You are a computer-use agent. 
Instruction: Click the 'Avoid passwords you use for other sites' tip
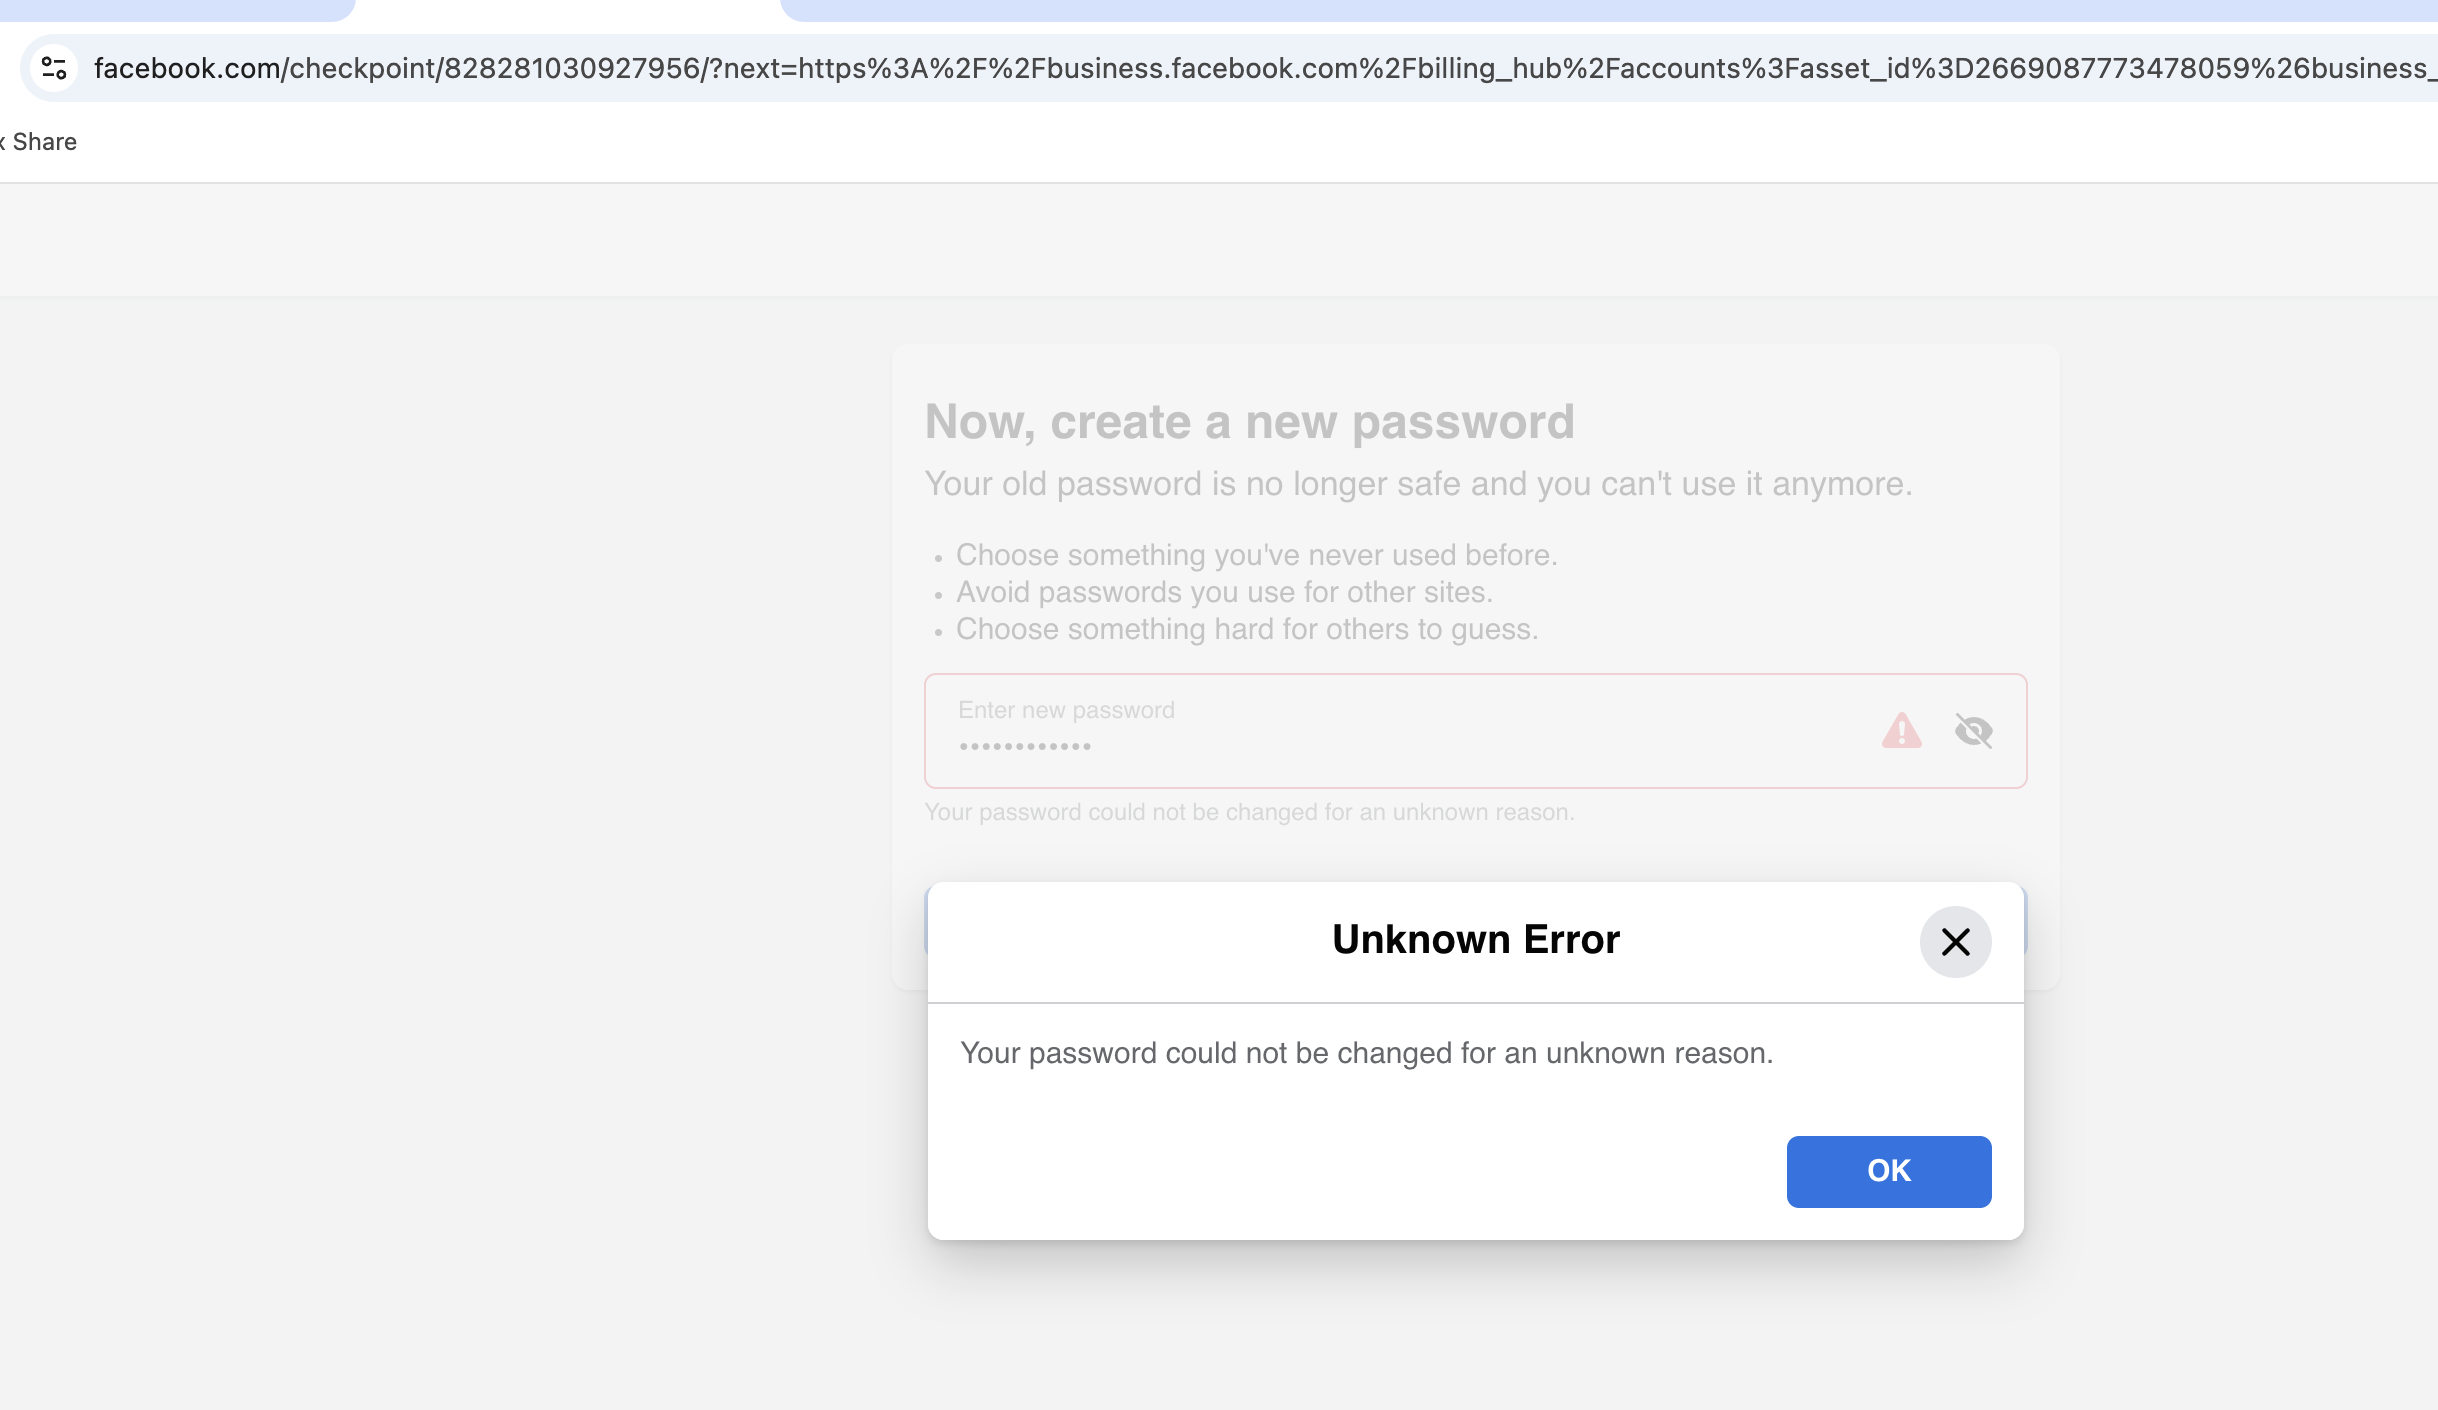pyautogui.click(x=1224, y=592)
